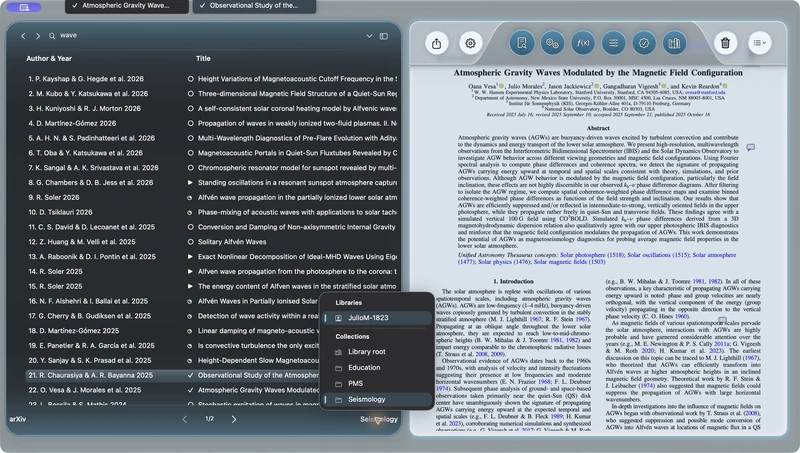Screen dimensions: 800x453
Task: Toggle status circle for M. Kubo 2026 paper
Action: [190, 94]
